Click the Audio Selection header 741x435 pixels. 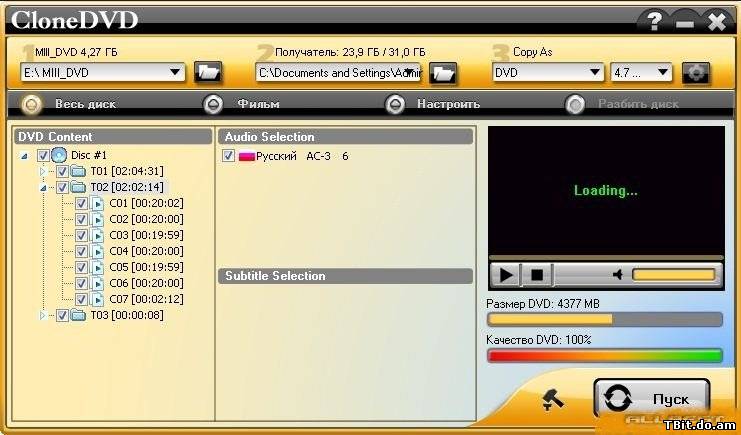[x=345, y=137]
